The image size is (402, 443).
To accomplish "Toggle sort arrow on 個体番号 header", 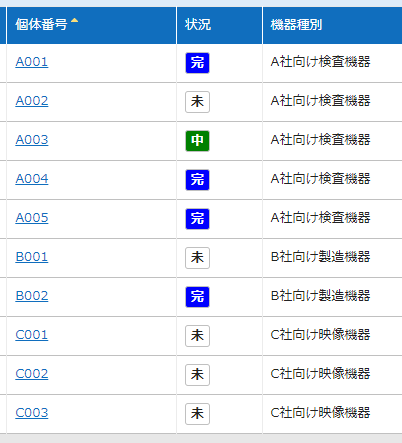I will click(74, 21).
